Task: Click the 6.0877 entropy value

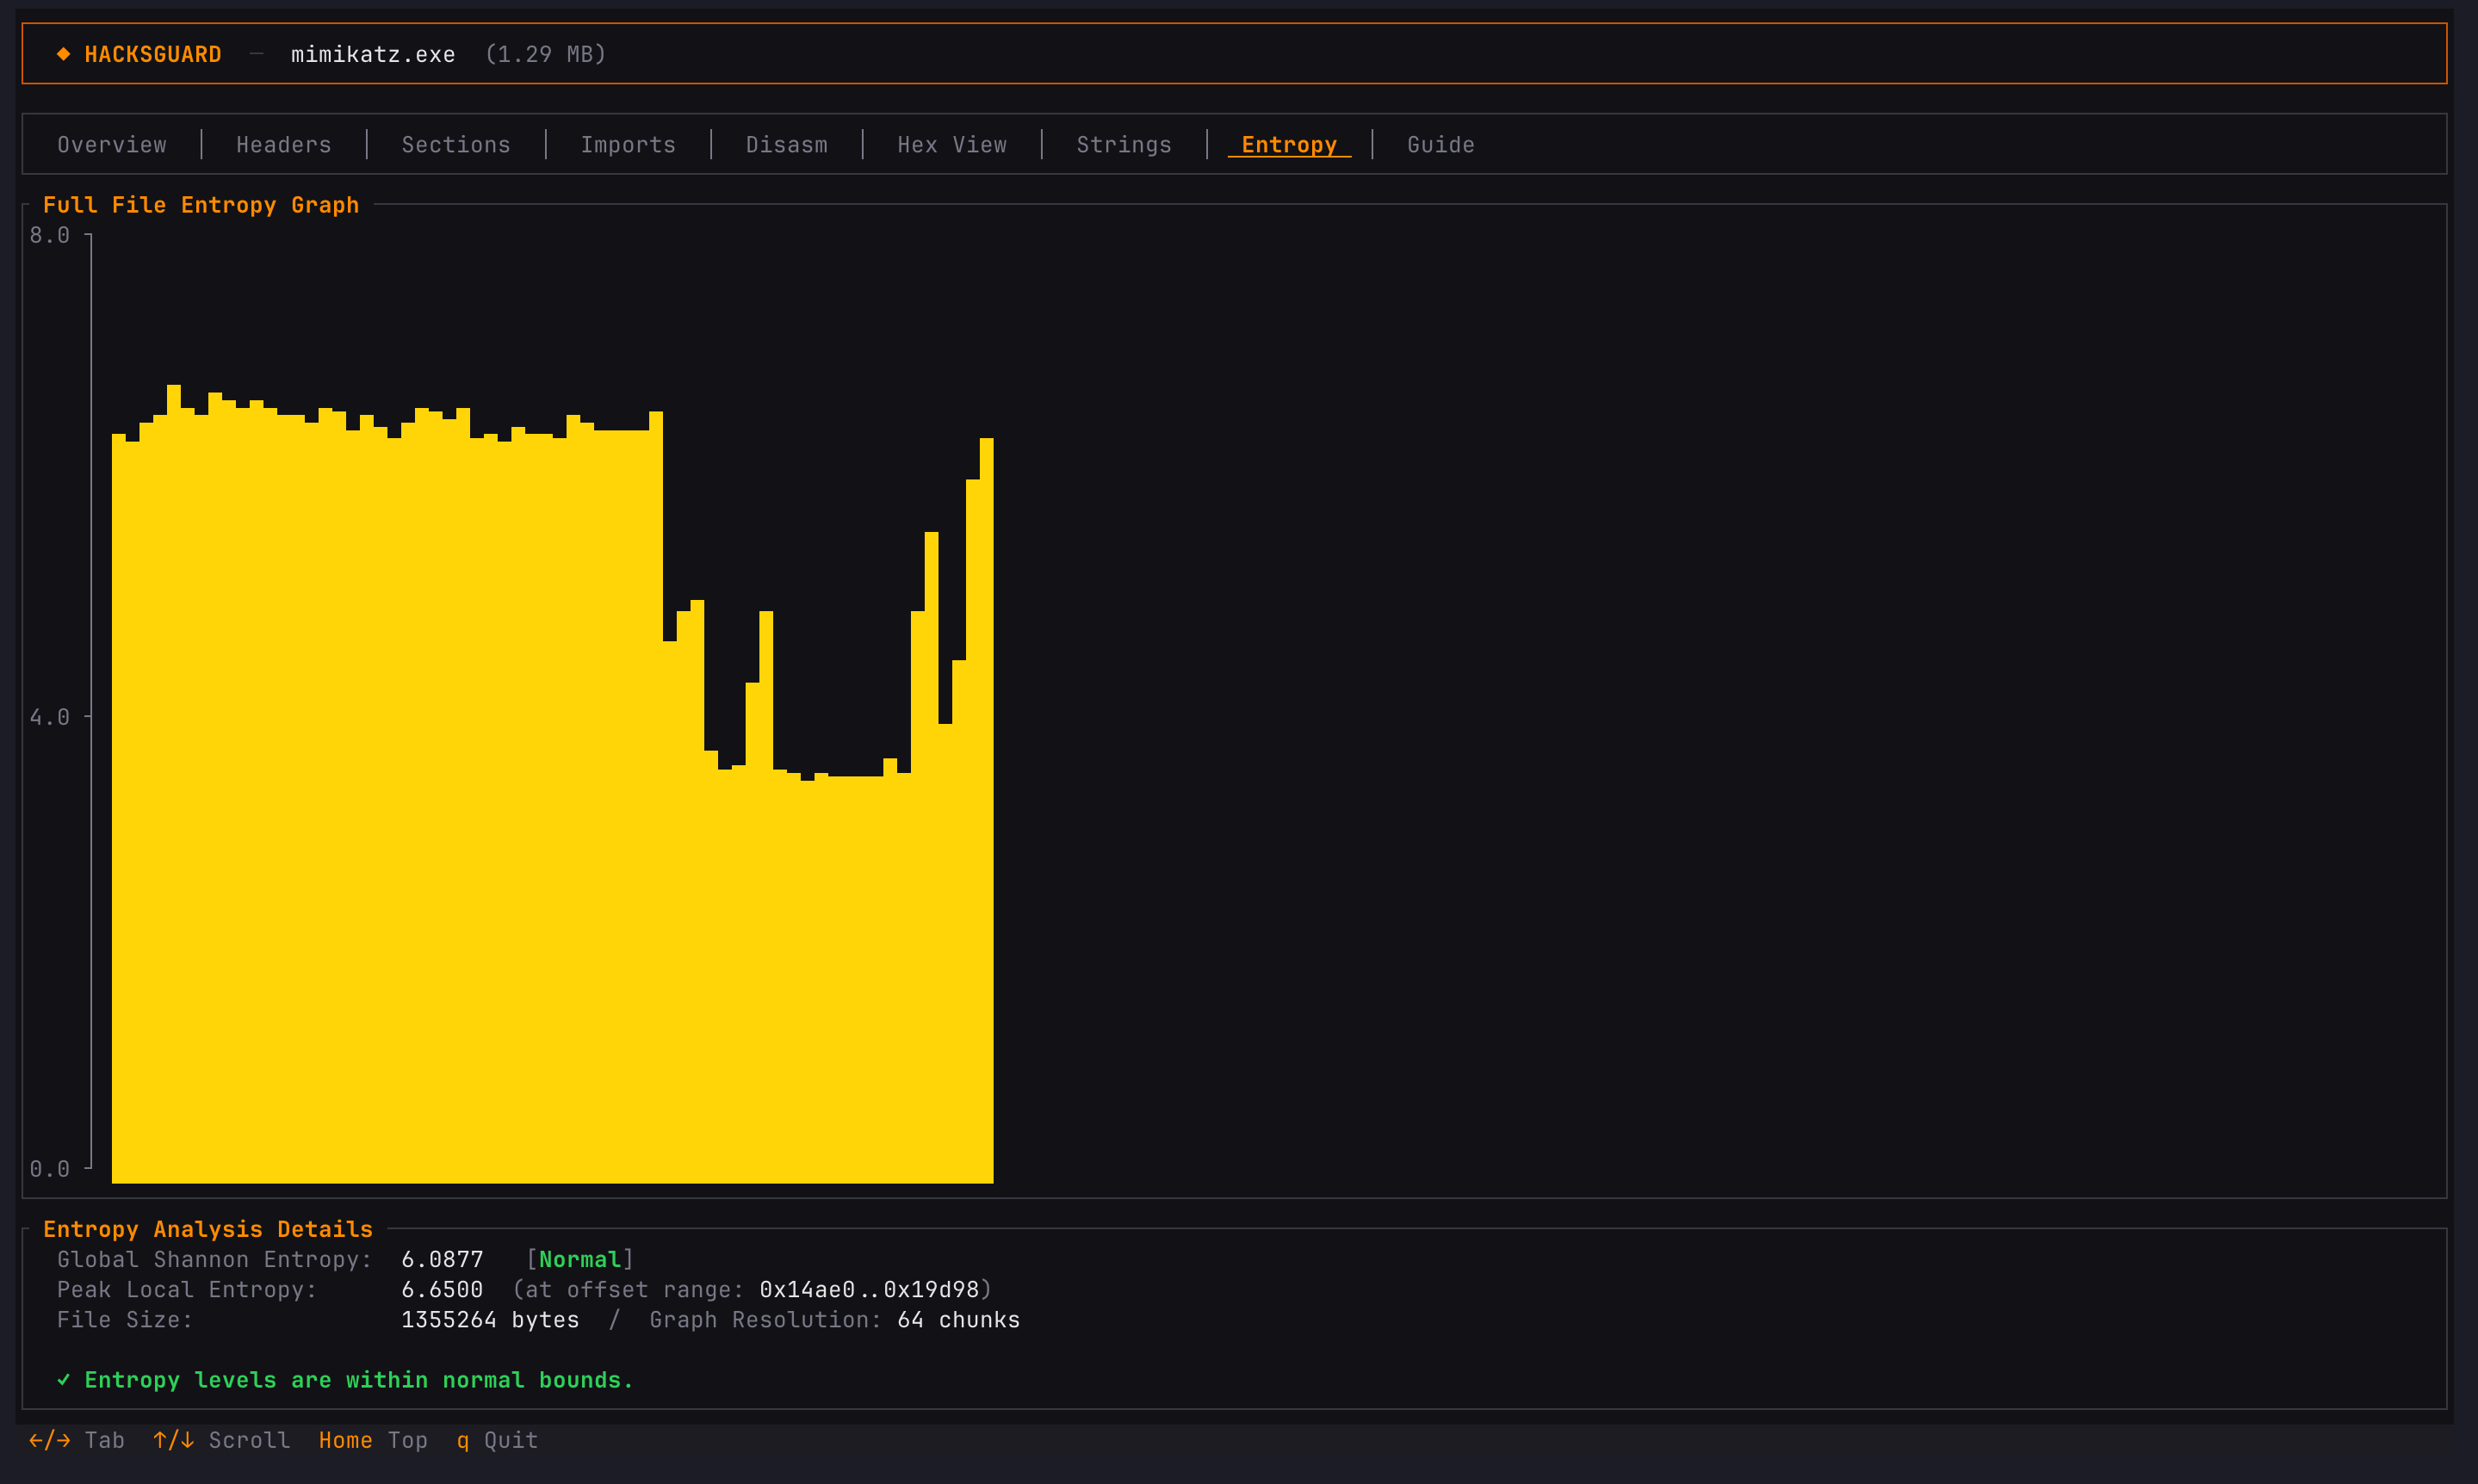Action: [442, 1259]
